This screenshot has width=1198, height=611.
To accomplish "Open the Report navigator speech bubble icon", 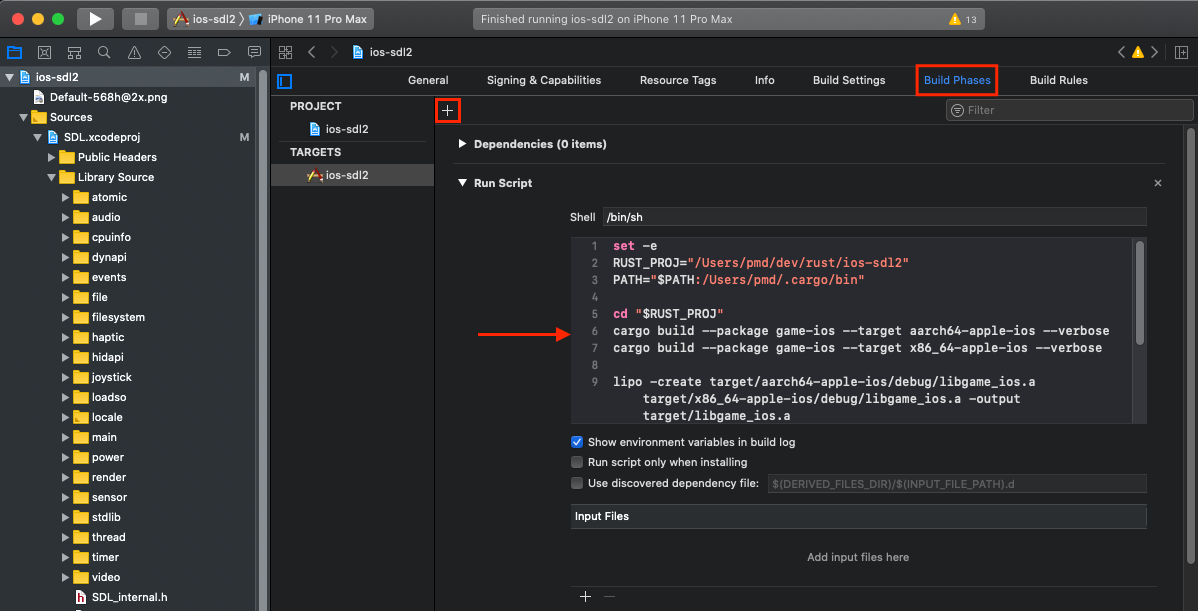I will [254, 53].
